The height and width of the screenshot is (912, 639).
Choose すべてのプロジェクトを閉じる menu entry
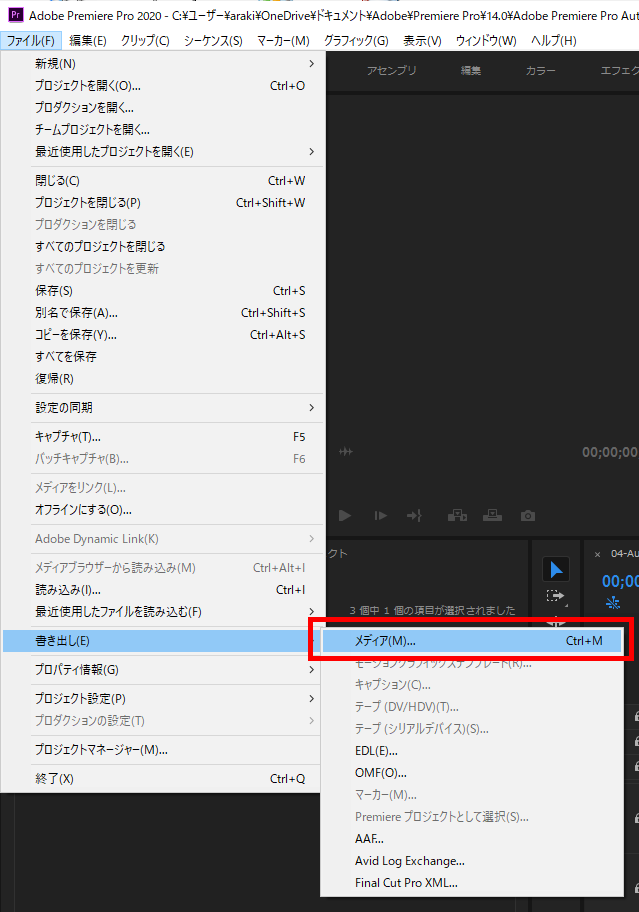pyautogui.click(x=162, y=247)
